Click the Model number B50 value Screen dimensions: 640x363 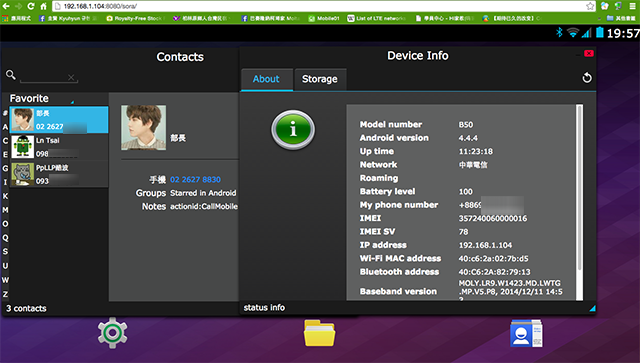[x=466, y=125]
